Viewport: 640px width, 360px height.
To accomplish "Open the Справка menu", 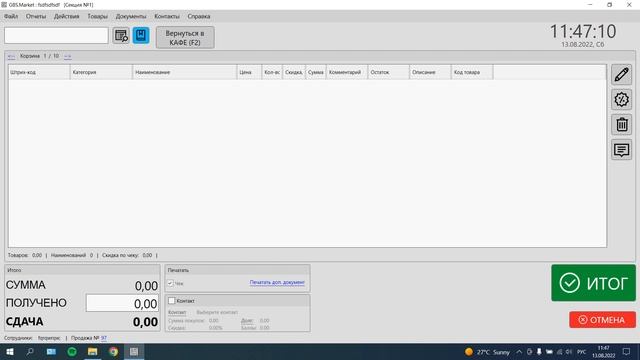I will click(199, 16).
